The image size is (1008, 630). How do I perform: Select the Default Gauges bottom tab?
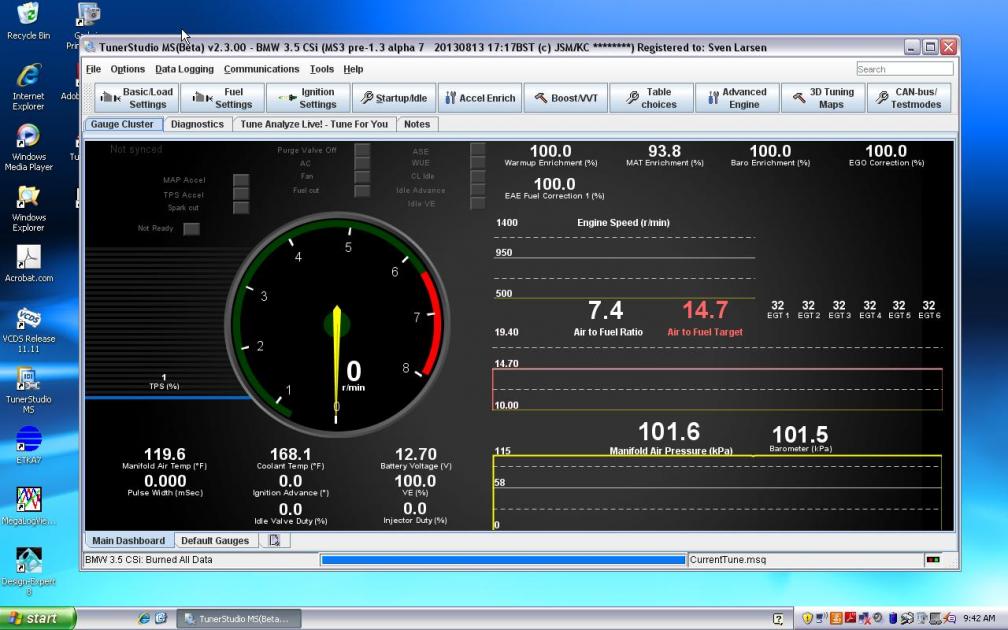(215, 541)
